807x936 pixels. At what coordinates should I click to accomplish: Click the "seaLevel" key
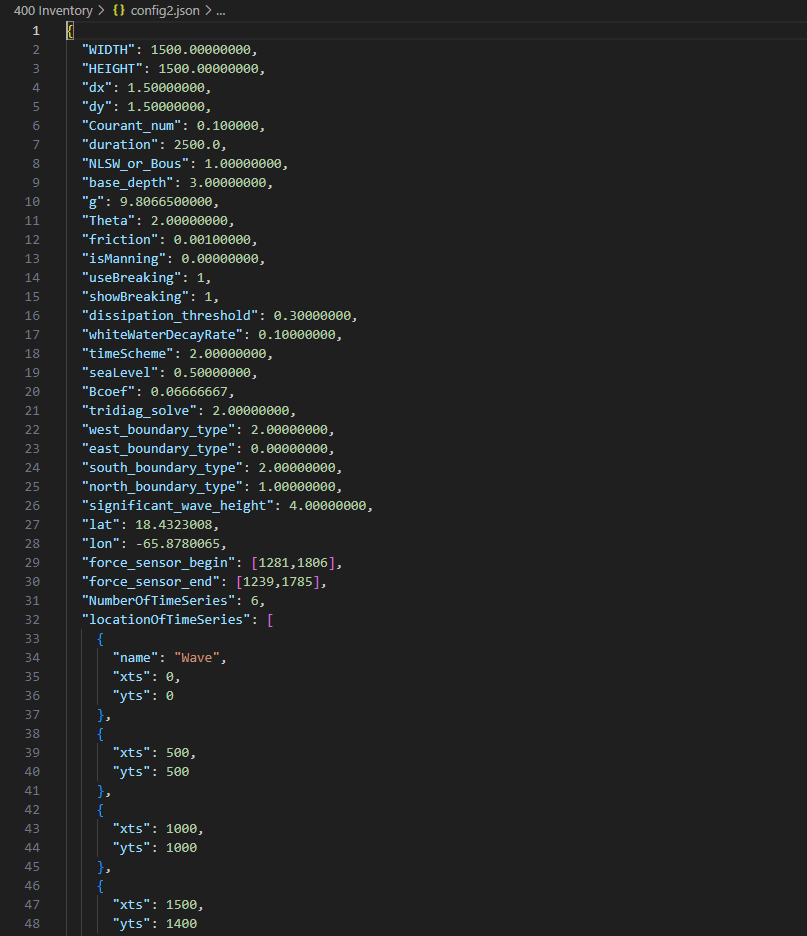(120, 373)
